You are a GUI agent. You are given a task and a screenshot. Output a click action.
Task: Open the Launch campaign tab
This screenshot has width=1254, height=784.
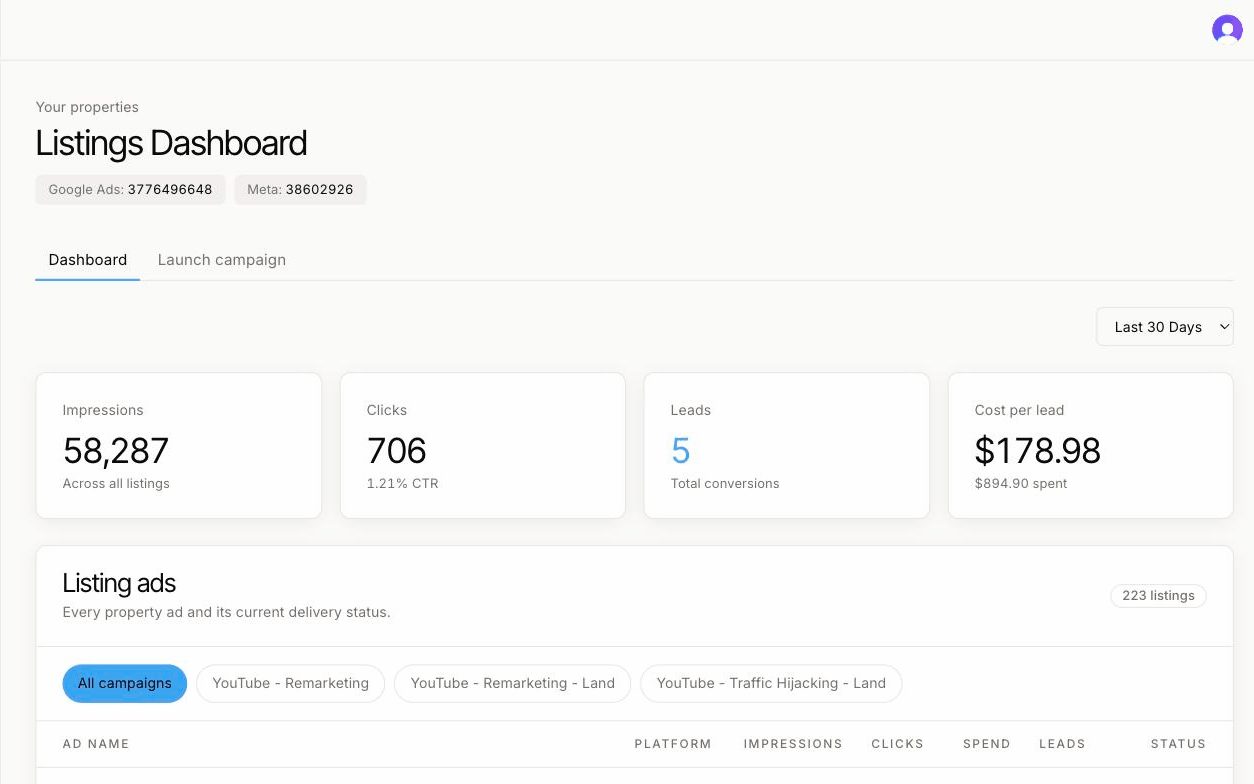pos(222,260)
